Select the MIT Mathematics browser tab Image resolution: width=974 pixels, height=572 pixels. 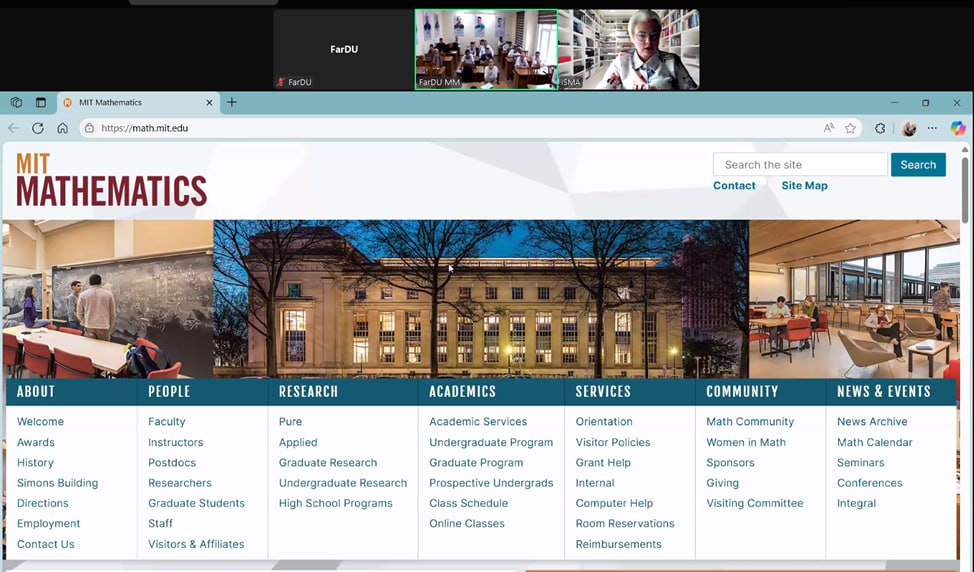(138, 102)
